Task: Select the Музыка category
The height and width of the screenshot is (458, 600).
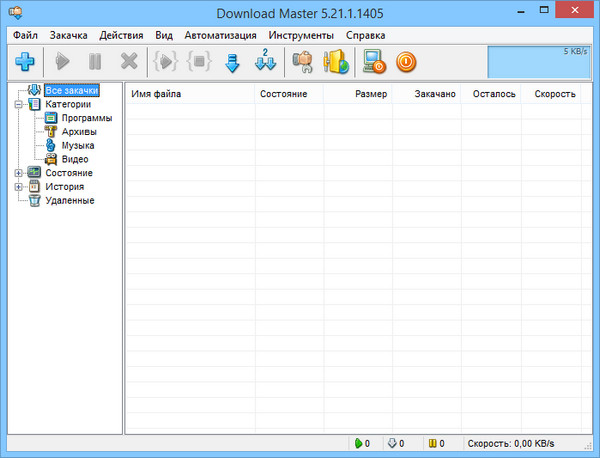Action: point(78,145)
